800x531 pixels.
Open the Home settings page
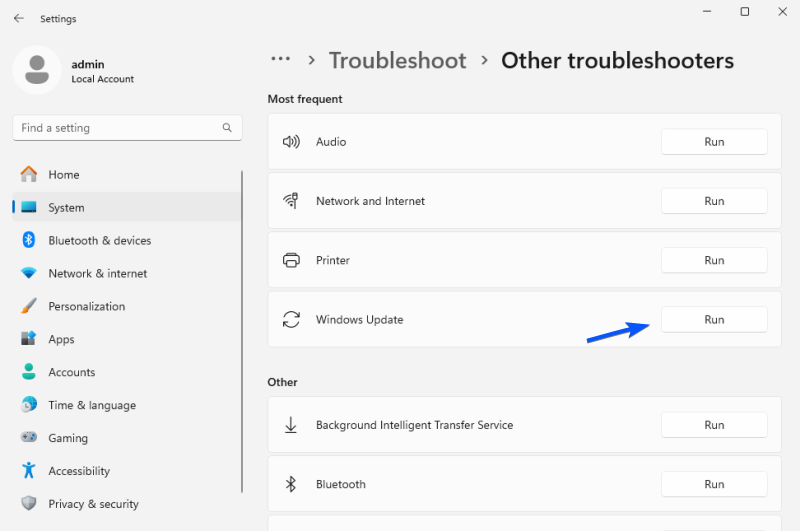(x=64, y=174)
